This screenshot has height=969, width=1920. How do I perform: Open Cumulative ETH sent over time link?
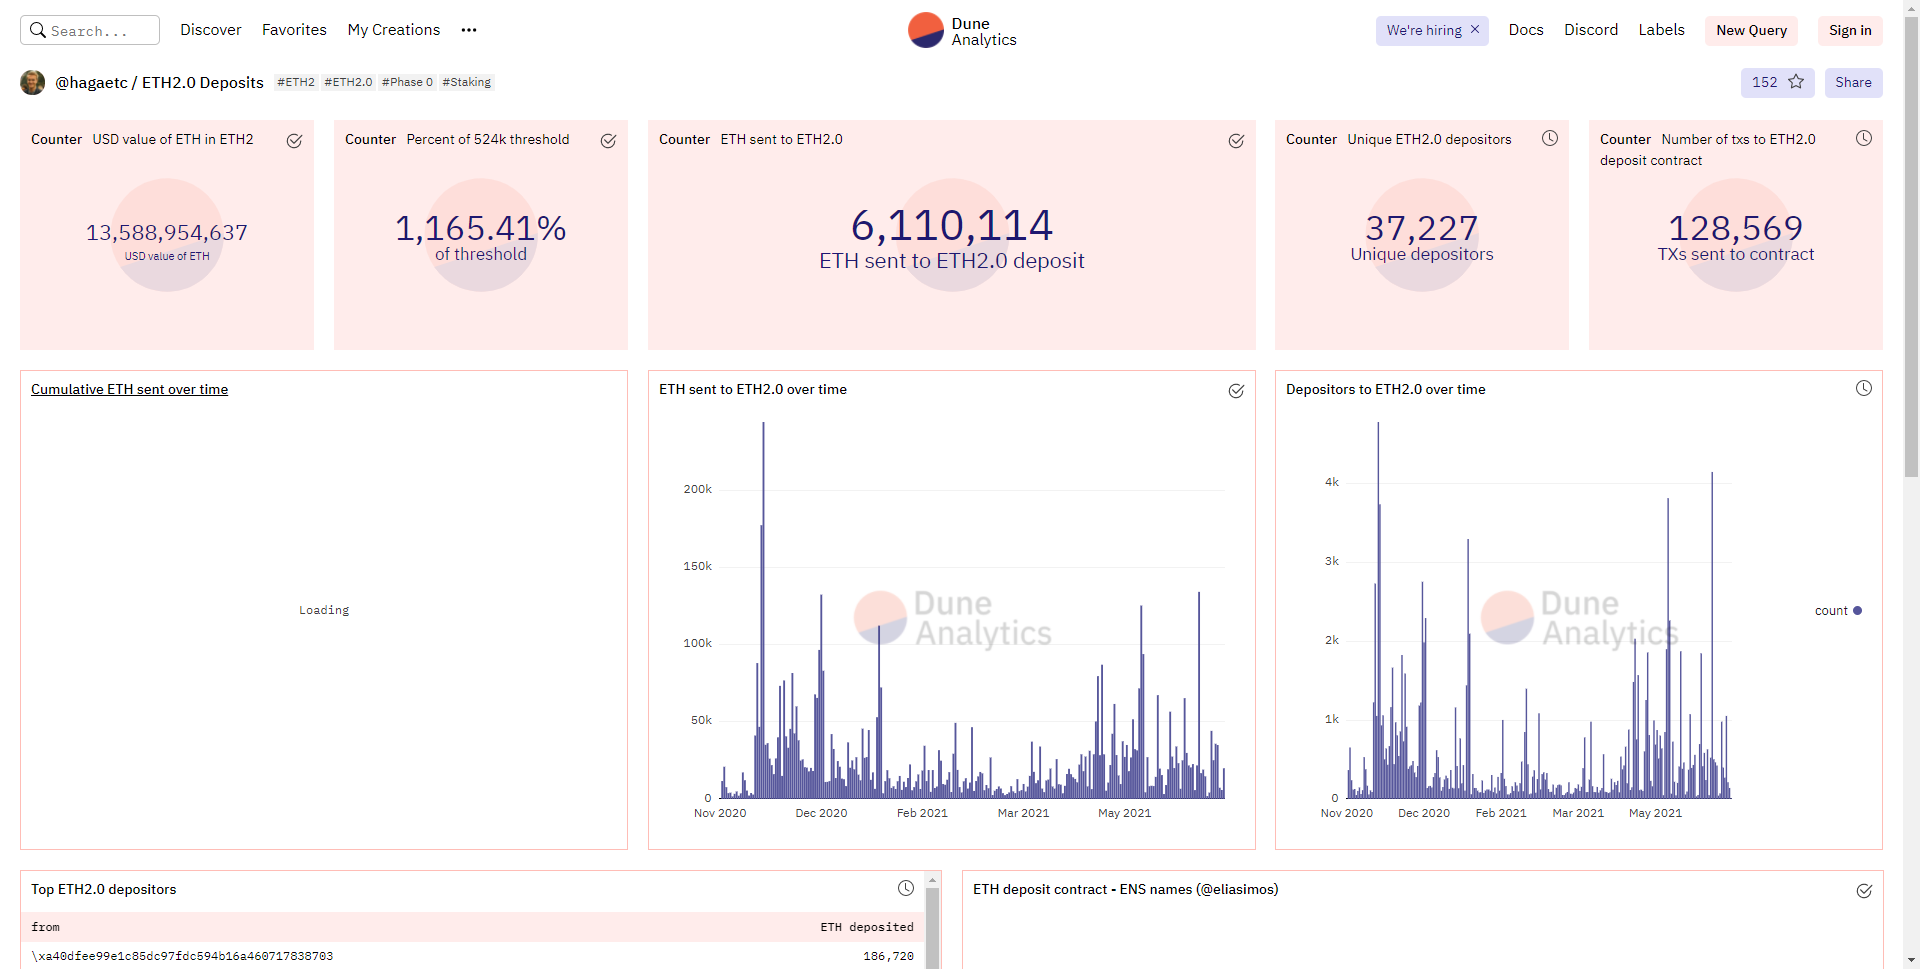(129, 390)
